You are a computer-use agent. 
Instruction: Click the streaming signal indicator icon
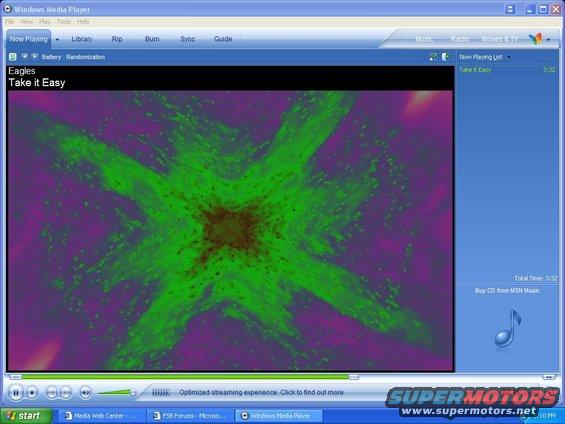pos(161,392)
